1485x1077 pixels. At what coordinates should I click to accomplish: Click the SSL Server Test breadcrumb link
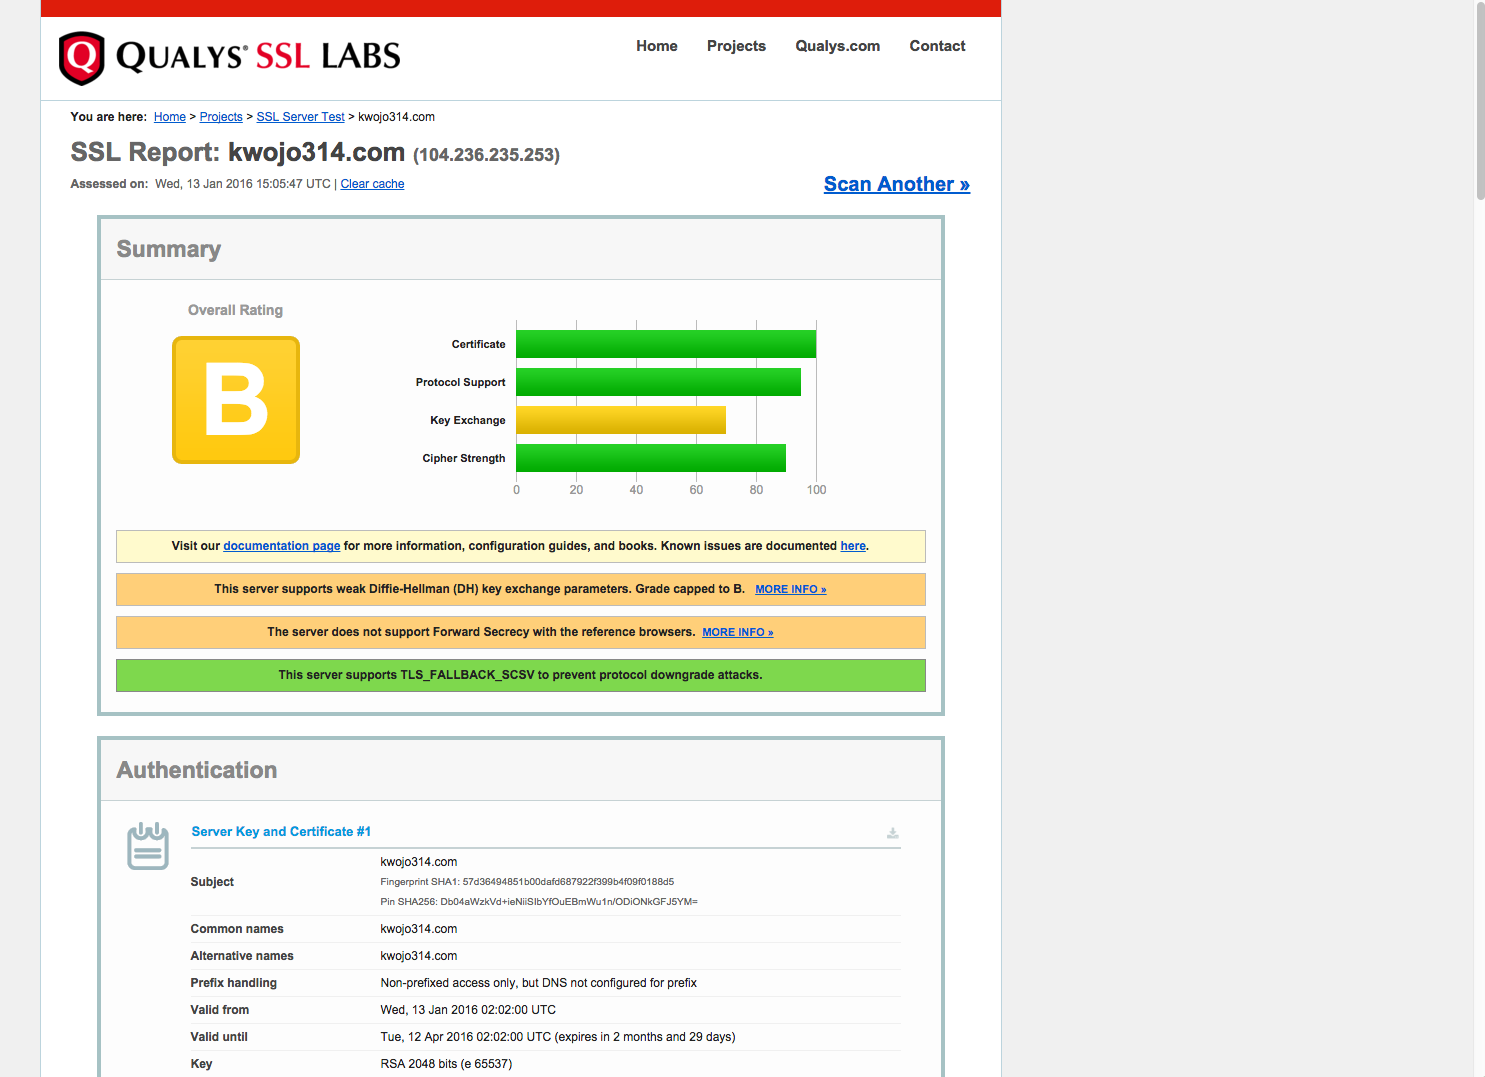(x=300, y=117)
